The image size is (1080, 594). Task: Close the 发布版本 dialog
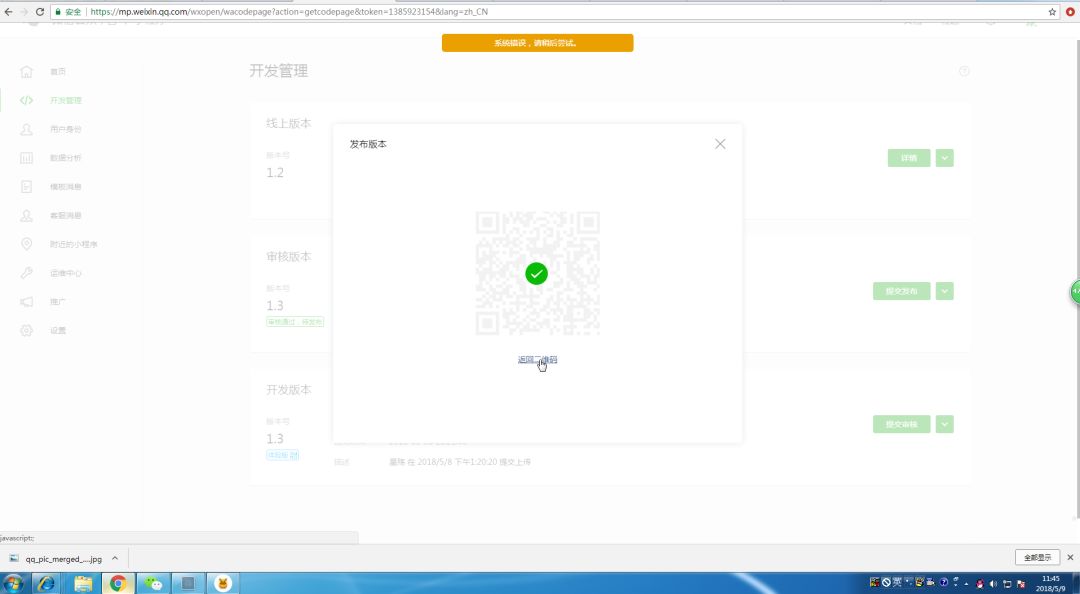point(720,144)
